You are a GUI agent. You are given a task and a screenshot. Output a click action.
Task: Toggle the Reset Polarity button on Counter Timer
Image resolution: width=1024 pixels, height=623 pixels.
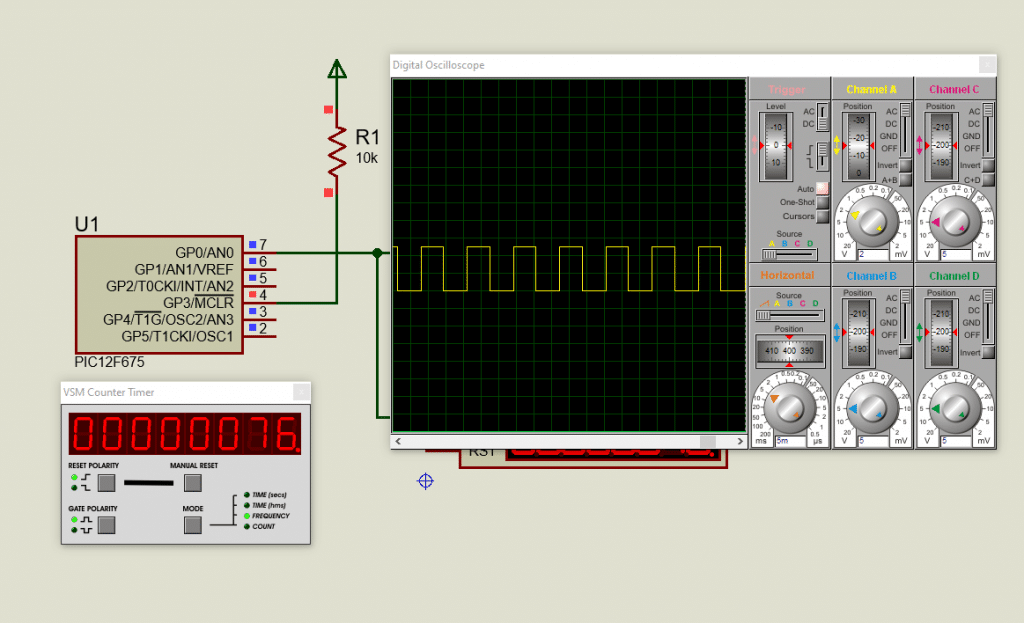tap(106, 483)
